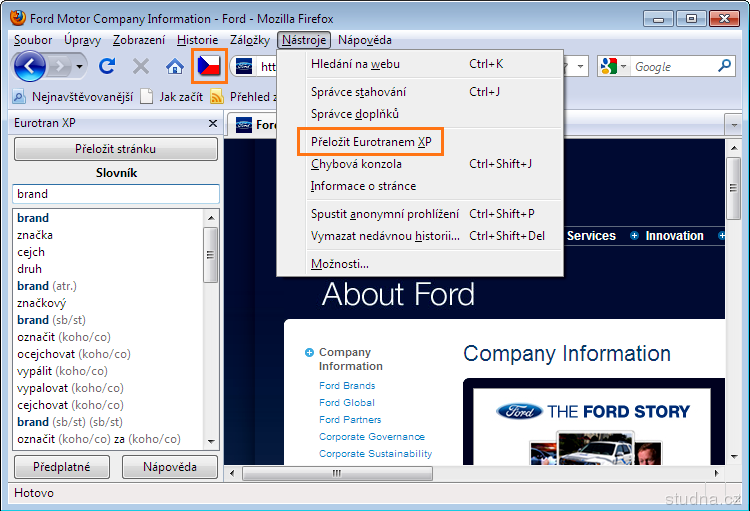Select the Ford page tab

pyautogui.click(x=254, y=125)
